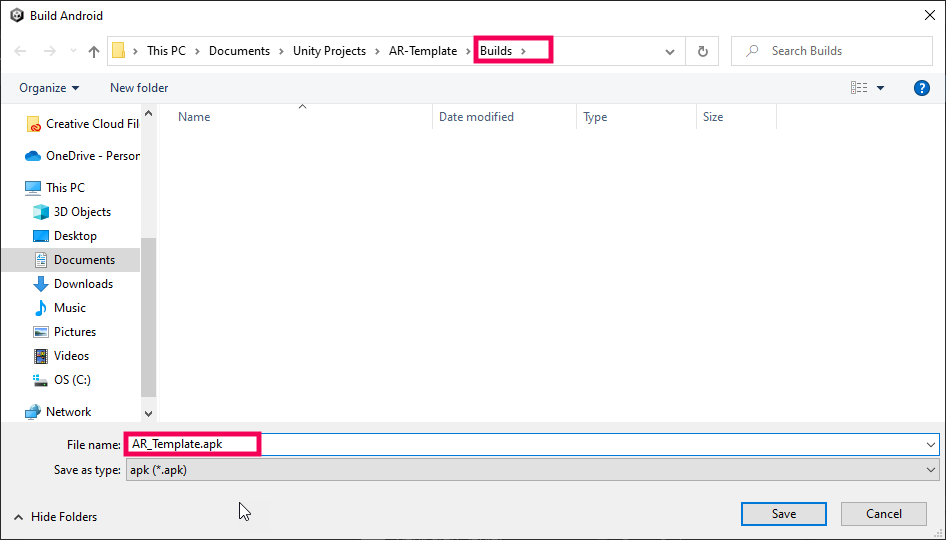Image resolution: width=946 pixels, height=540 pixels.
Task: Open the Save as type dropdown
Action: click(x=532, y=470)
